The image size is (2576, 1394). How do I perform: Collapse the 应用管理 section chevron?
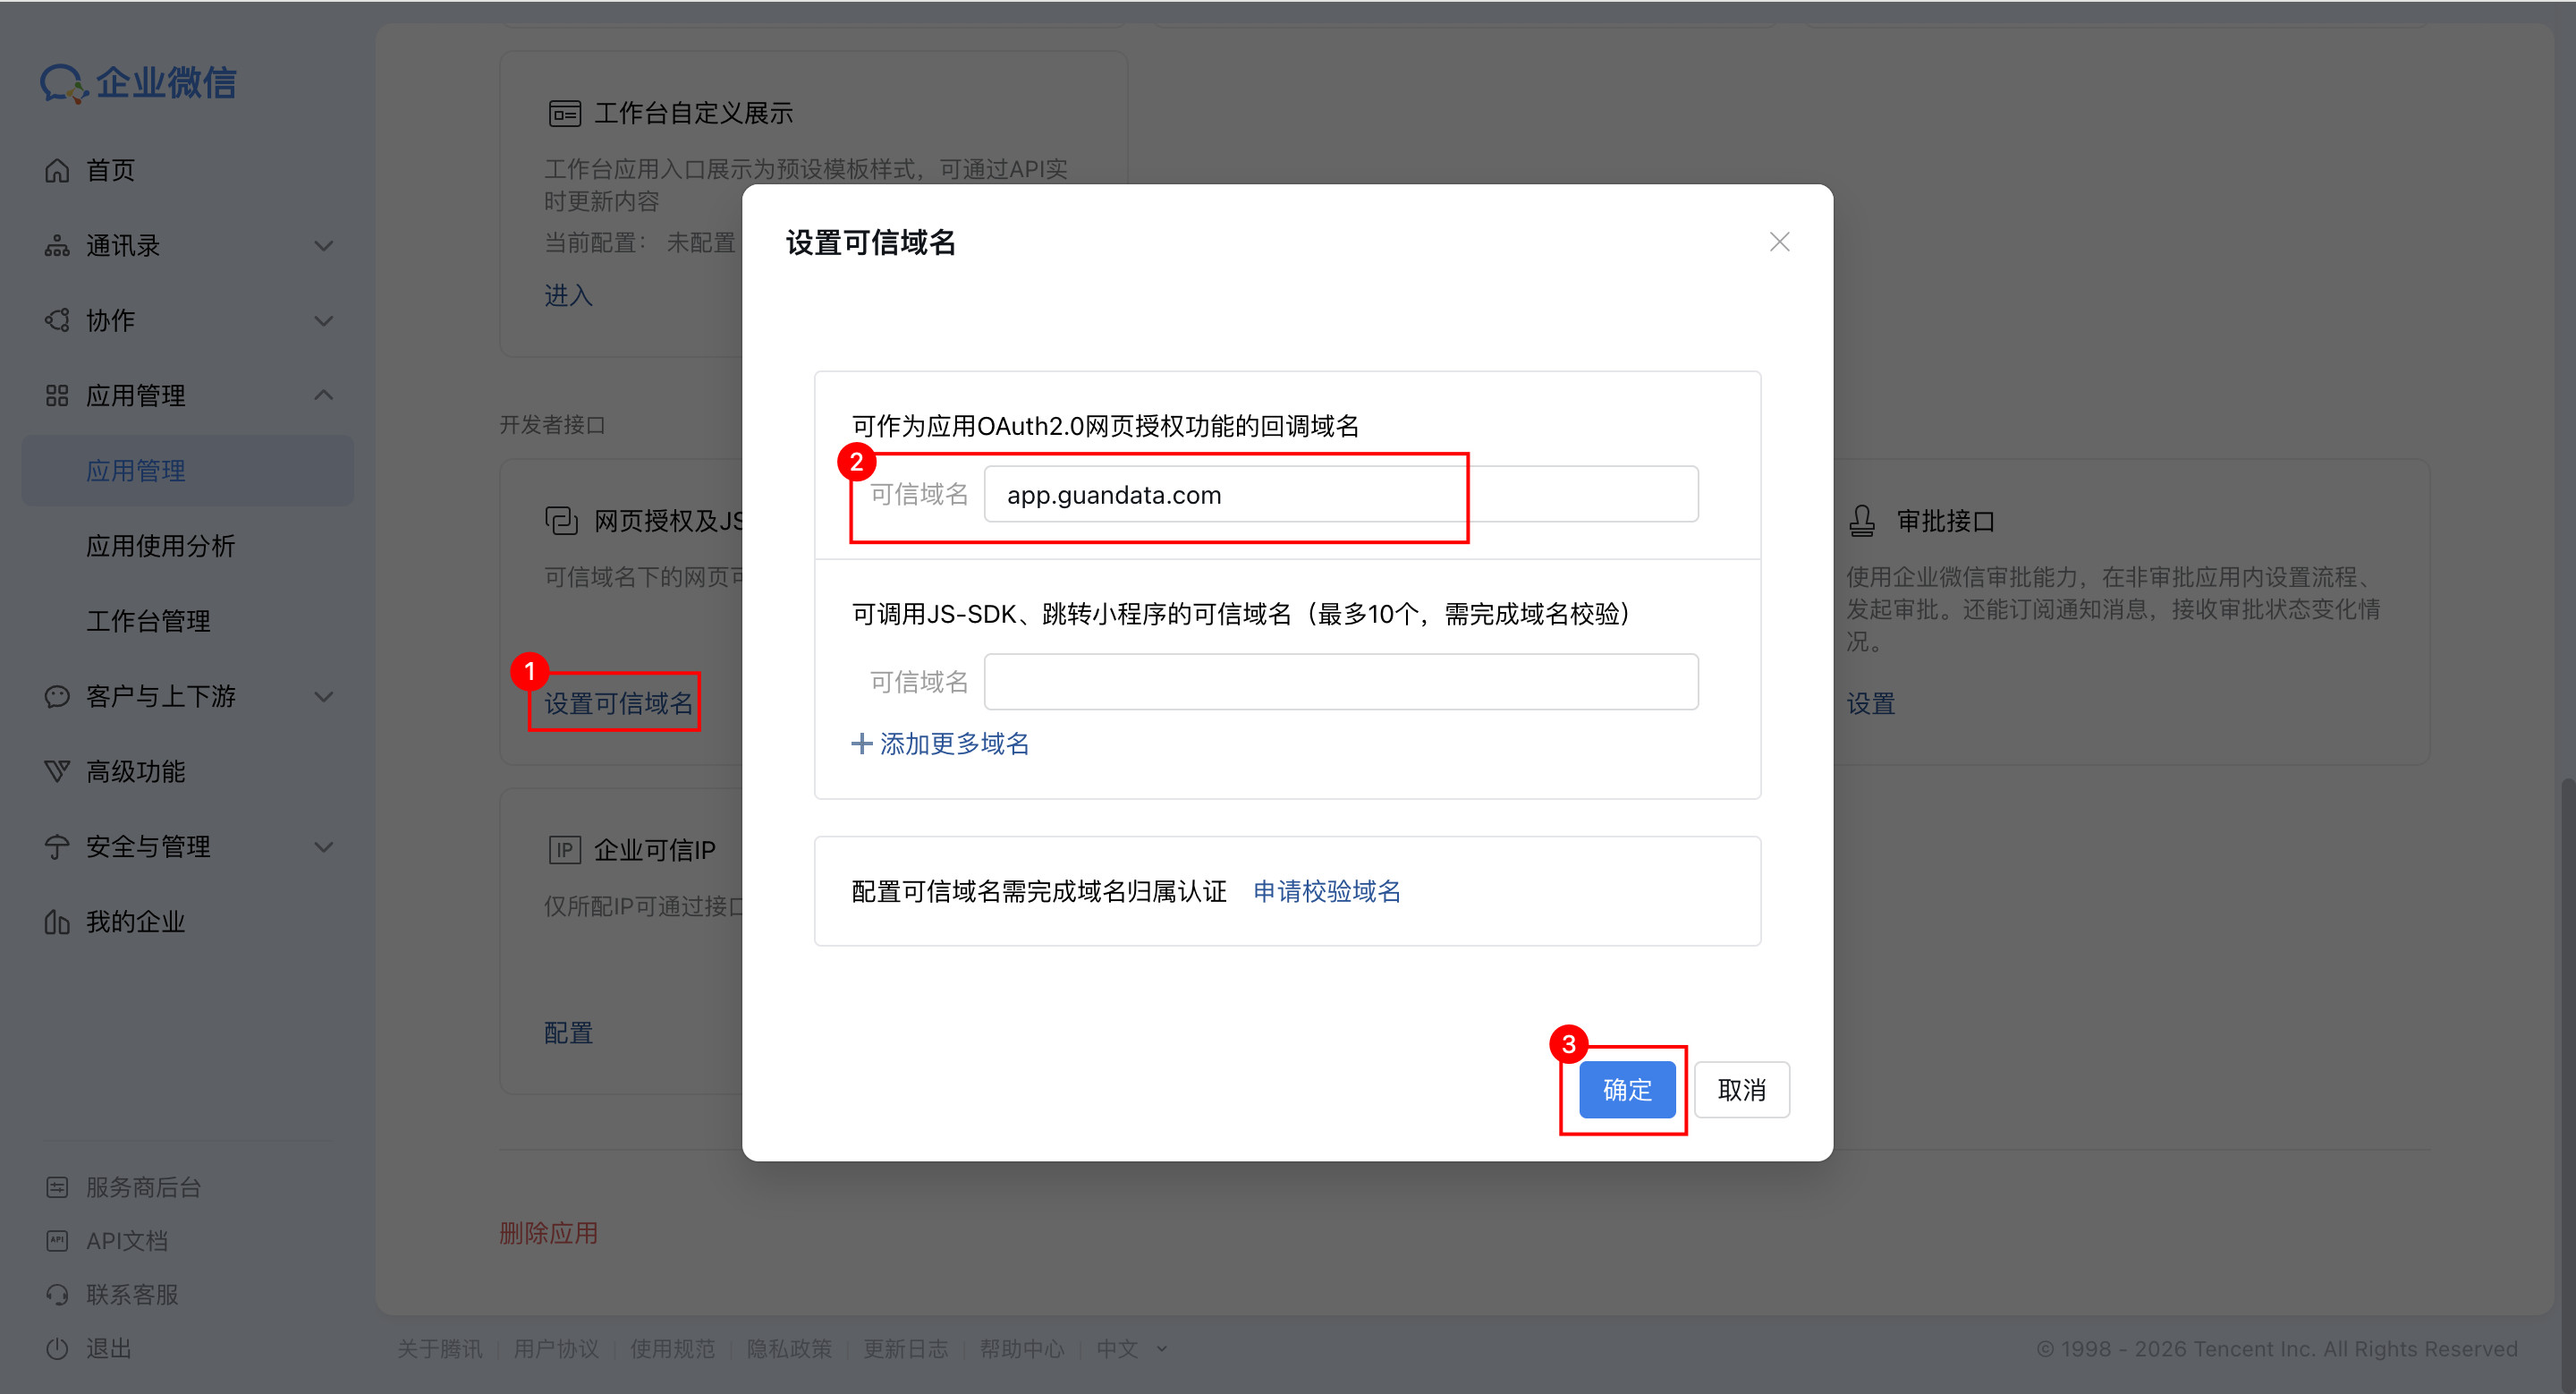tap(323, 396)
